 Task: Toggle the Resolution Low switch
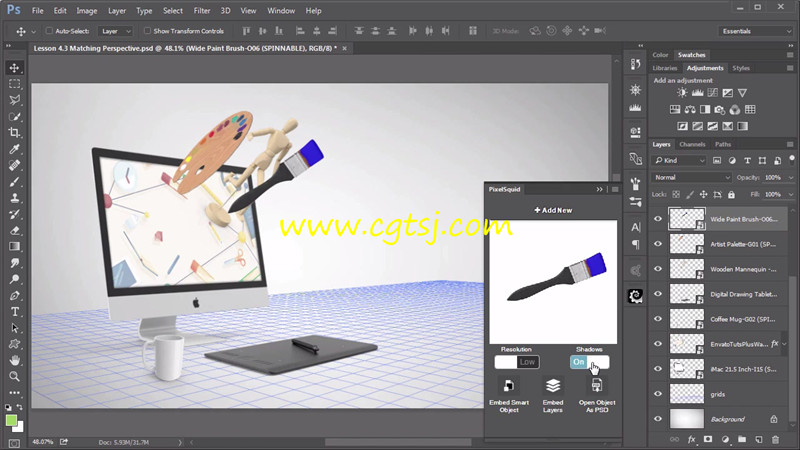(517, 362)
